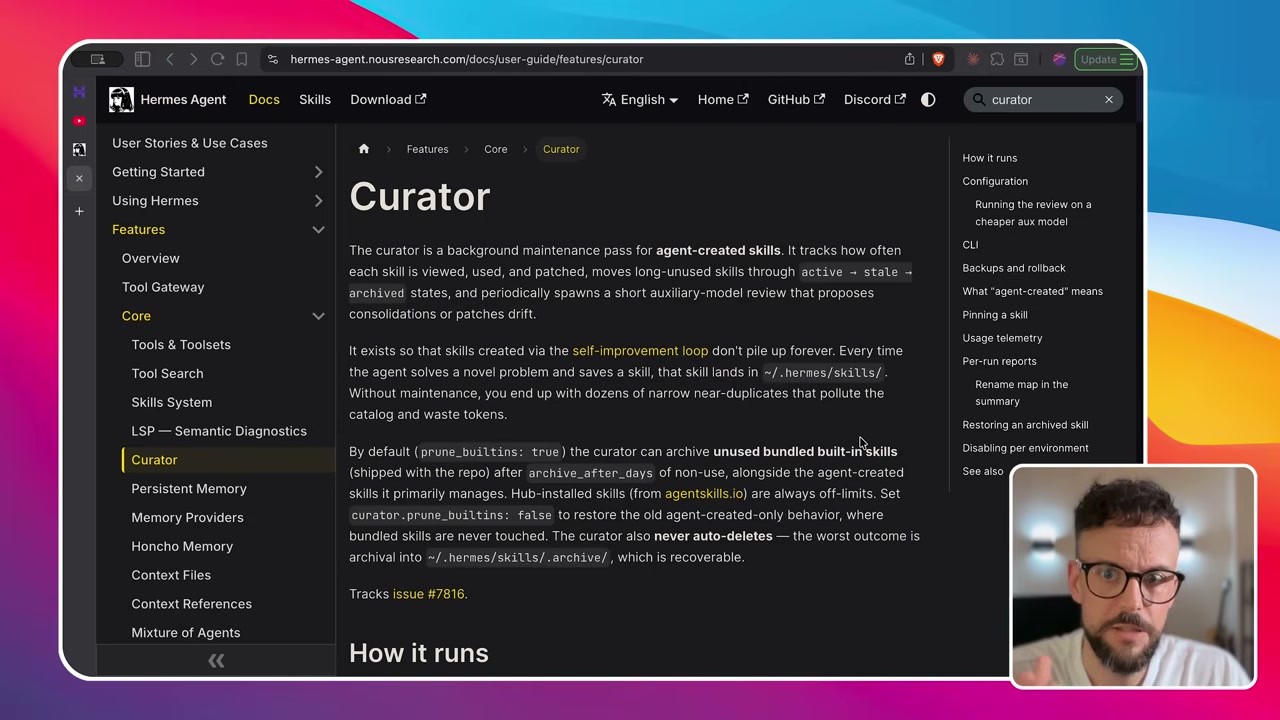The height and width of the screenshot is (720, 1280).
Task: Open a new tab with plus icon
Action: [79, 211]
